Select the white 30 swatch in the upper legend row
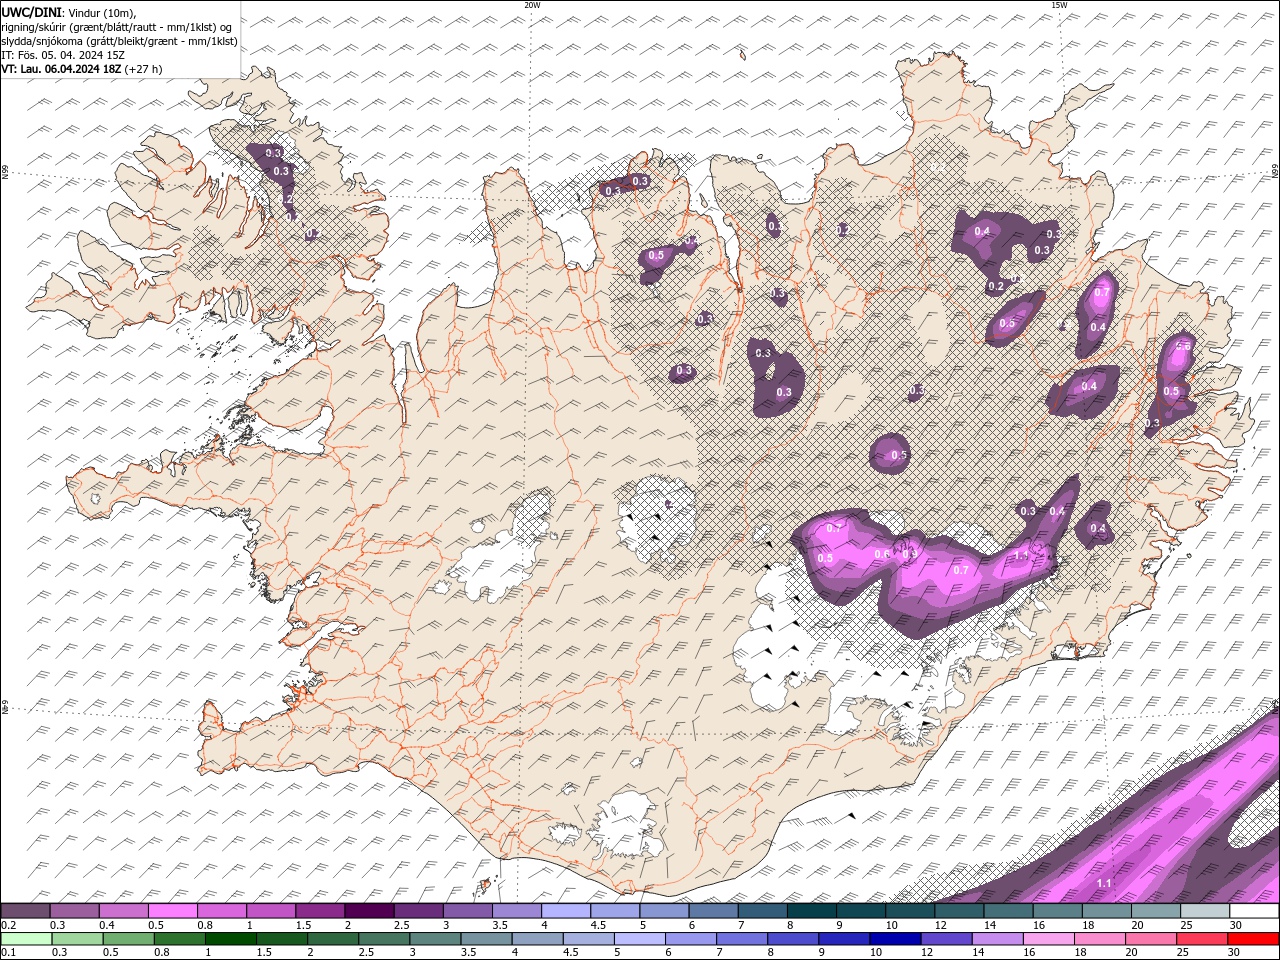Screen dimensions: 1280x960 click(1254, 911)
